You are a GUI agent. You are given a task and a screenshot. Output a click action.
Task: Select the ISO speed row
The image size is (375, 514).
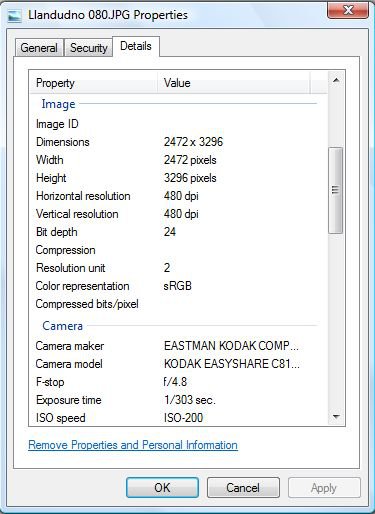pyautogui.click(x=179, y=417)
